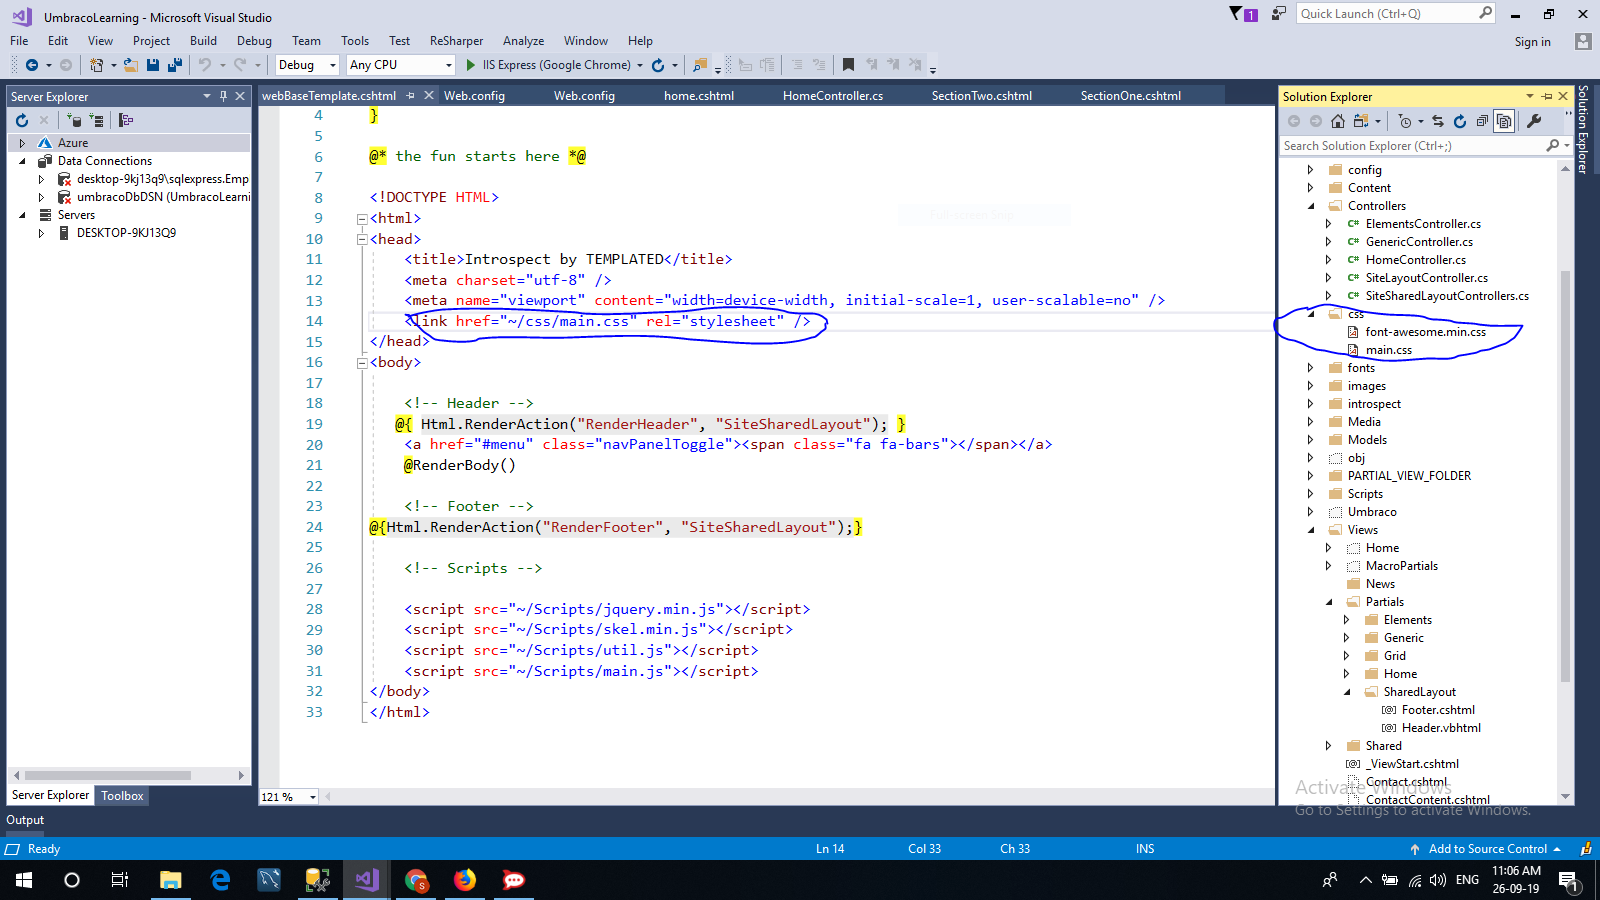Screen dimensions: 1600x900
Task: Go Home in the Solution Explorer toolbar
Action: coord(1338,121)
